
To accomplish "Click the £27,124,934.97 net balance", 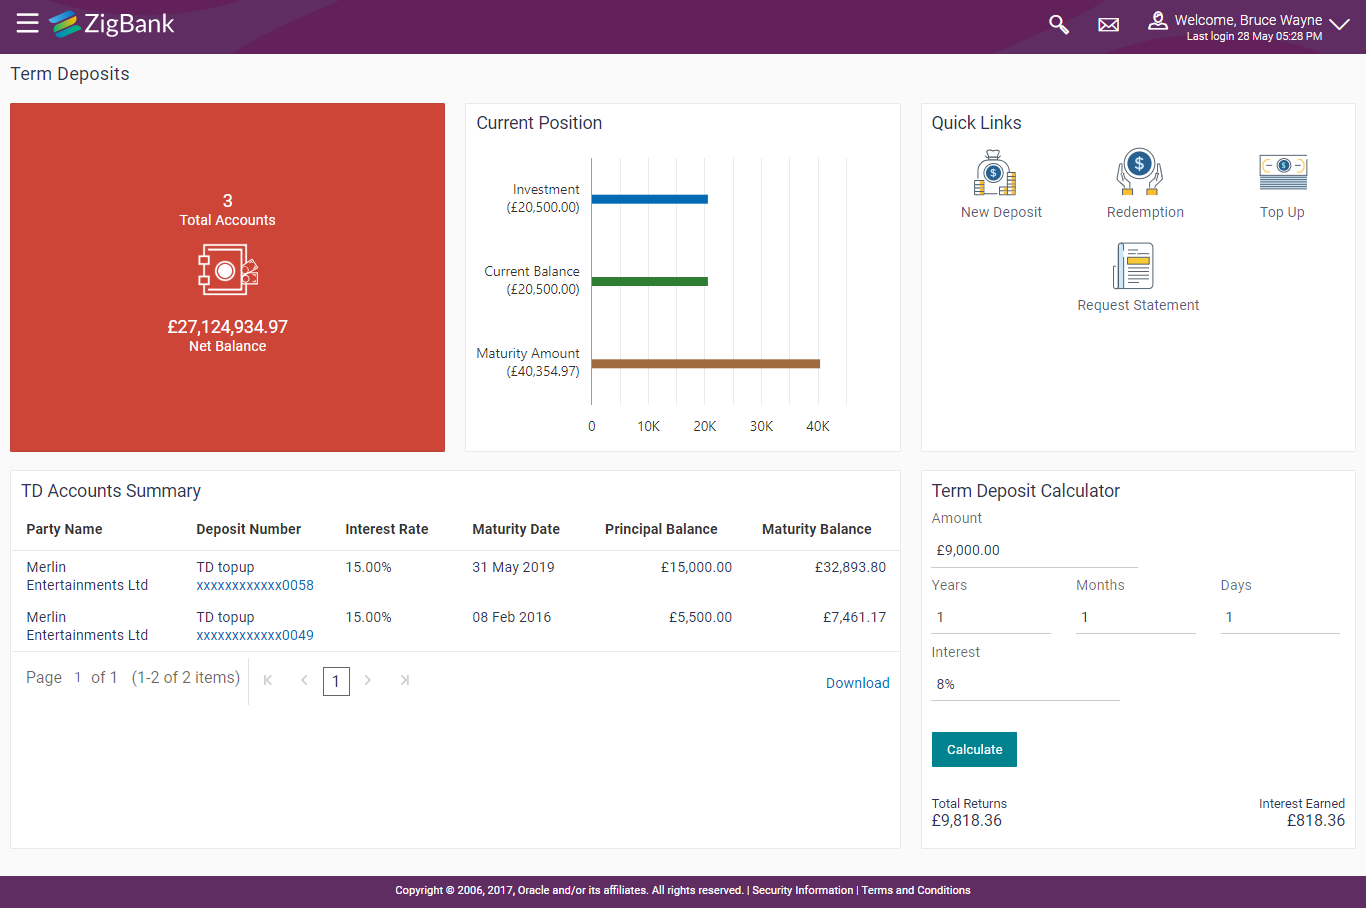I will [x=227, y=327].
